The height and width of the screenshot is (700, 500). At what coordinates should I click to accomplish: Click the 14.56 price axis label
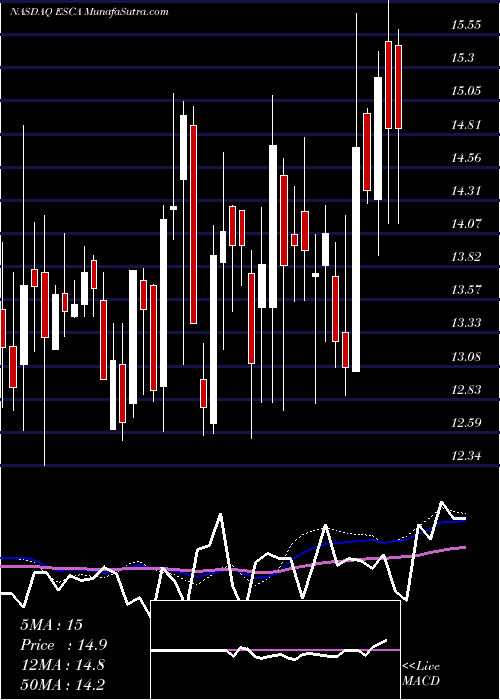click(x=466, y=158)
